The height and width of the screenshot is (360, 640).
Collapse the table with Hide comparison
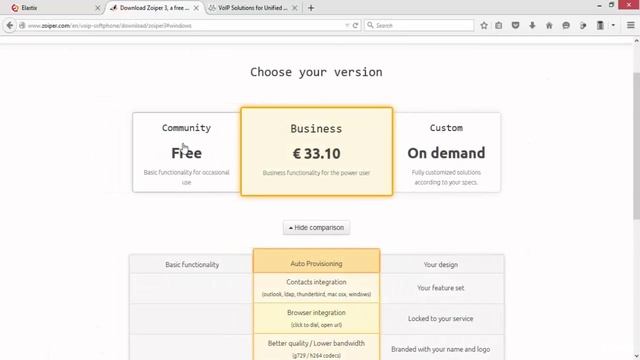point(316,227)
